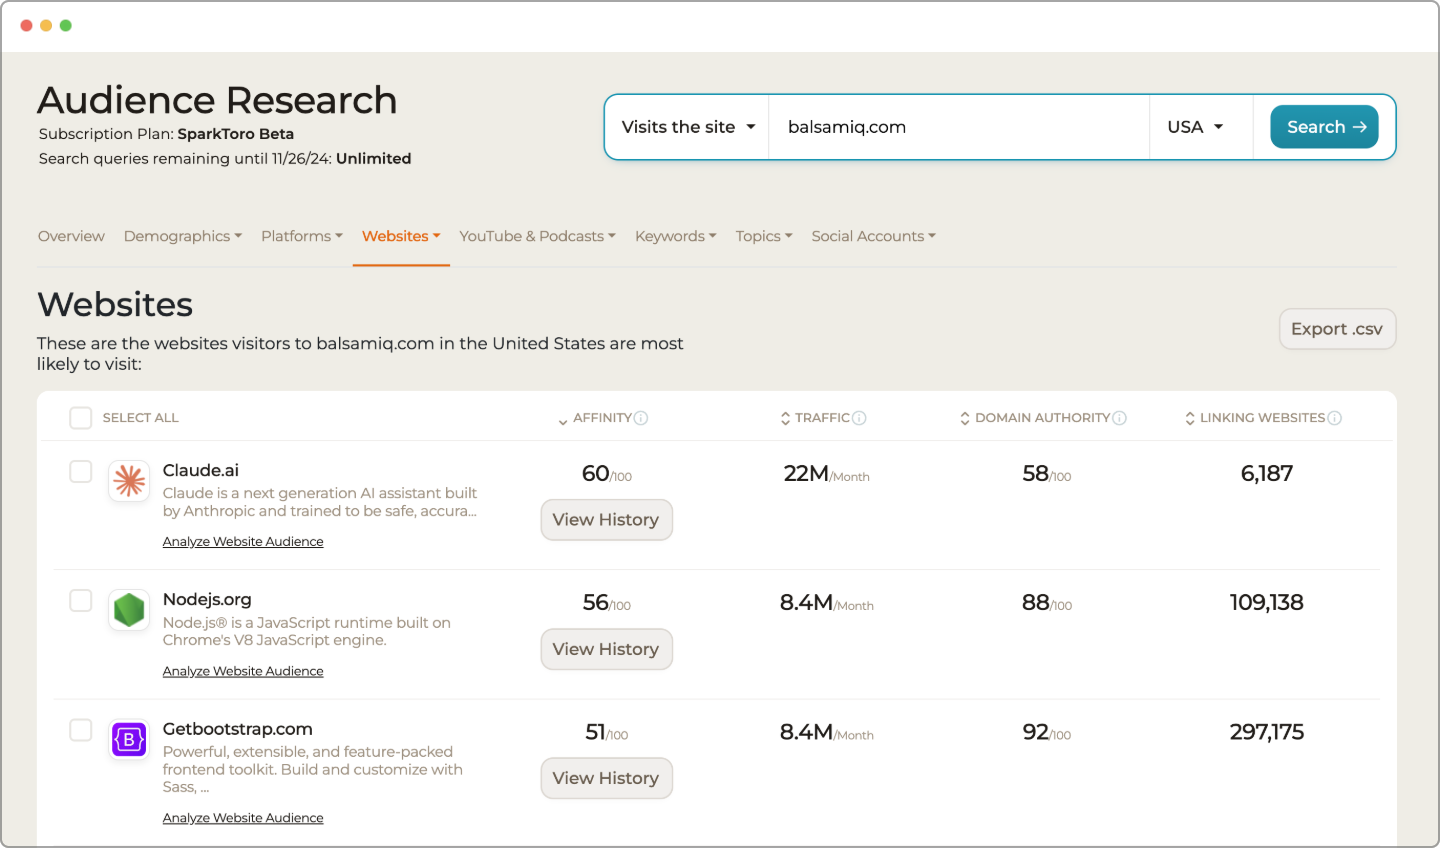Check the Claude.ai row checkbox
Viewport: 1440px width, 848px height.
click(x=81, y=471)
